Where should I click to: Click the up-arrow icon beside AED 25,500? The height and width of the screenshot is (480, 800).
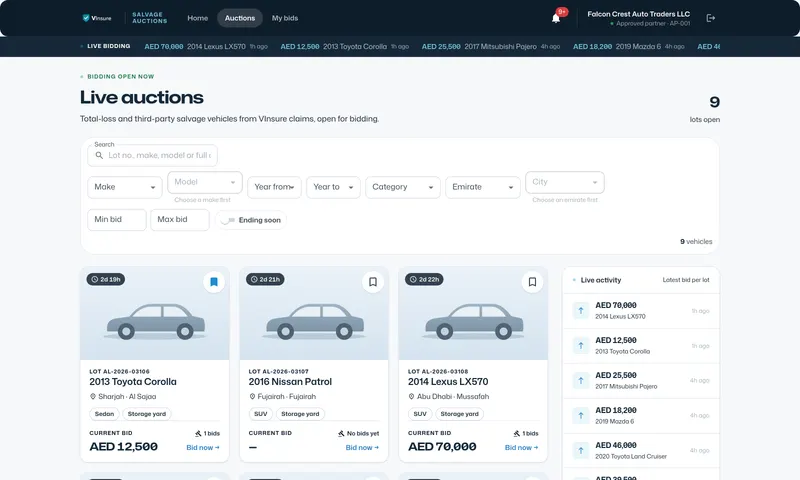[581, 380]
